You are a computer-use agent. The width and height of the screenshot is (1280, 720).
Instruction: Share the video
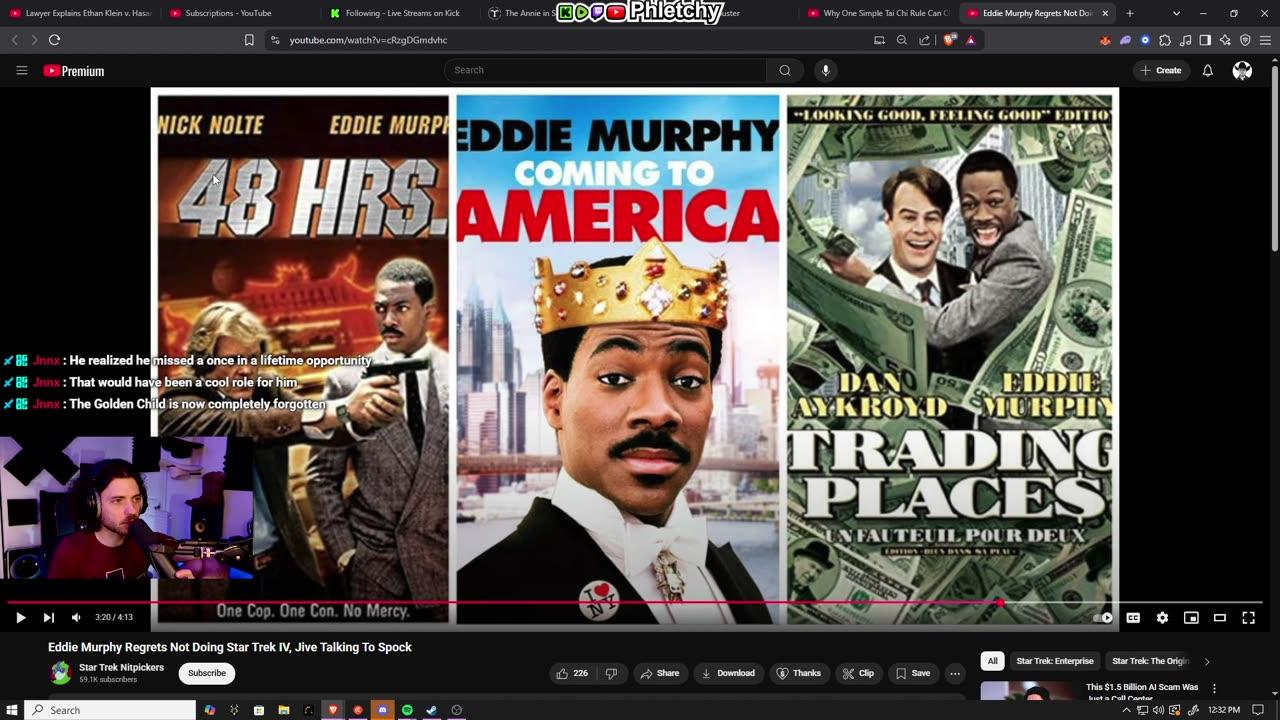point(660,673)
